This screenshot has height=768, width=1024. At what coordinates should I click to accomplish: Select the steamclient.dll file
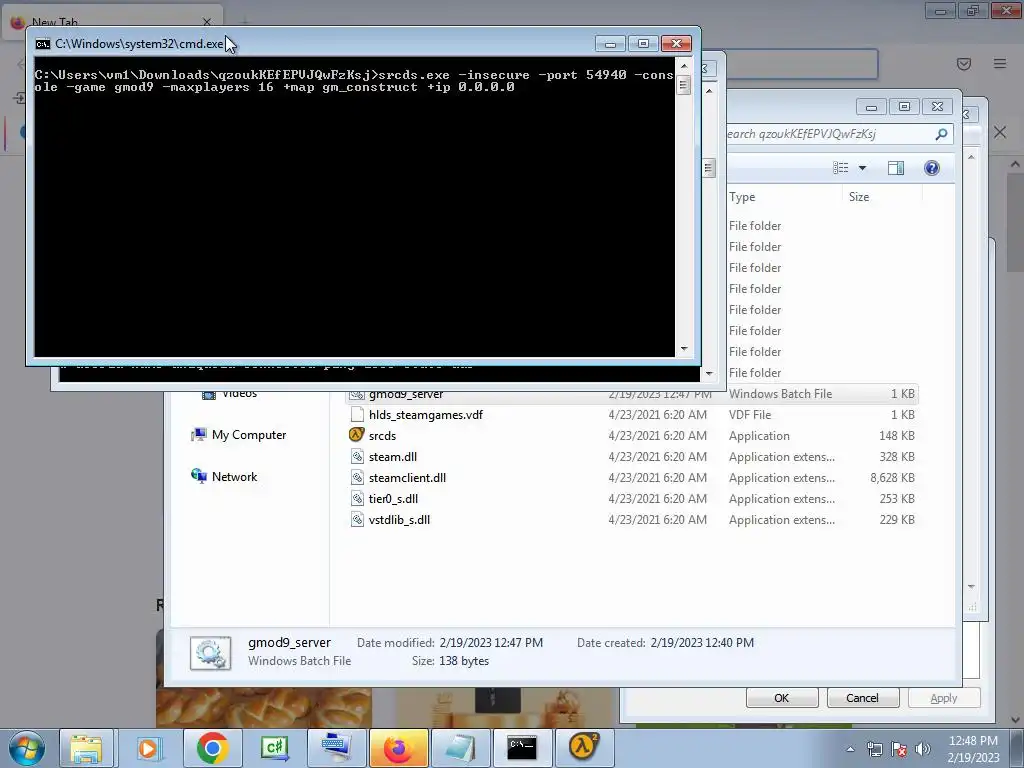[631, 477]
